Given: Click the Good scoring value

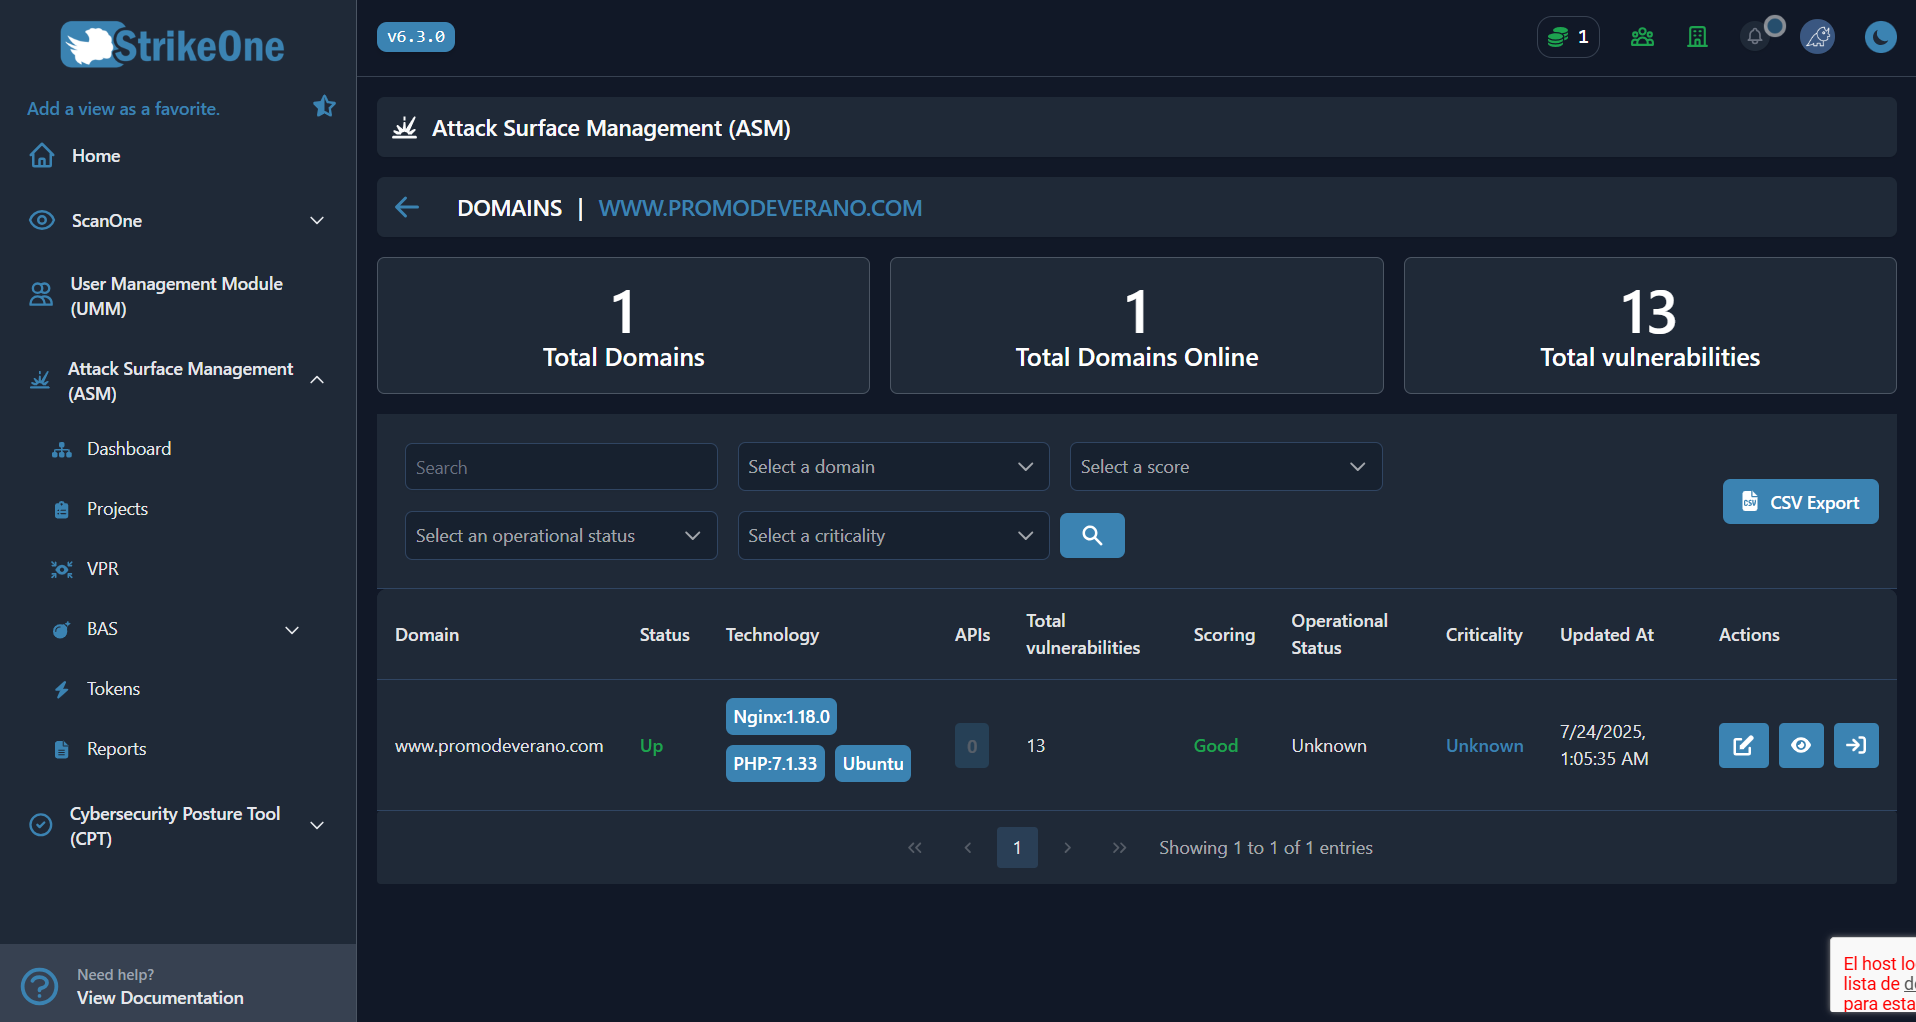Looking at the screenshot, I should pos(1216,746).
